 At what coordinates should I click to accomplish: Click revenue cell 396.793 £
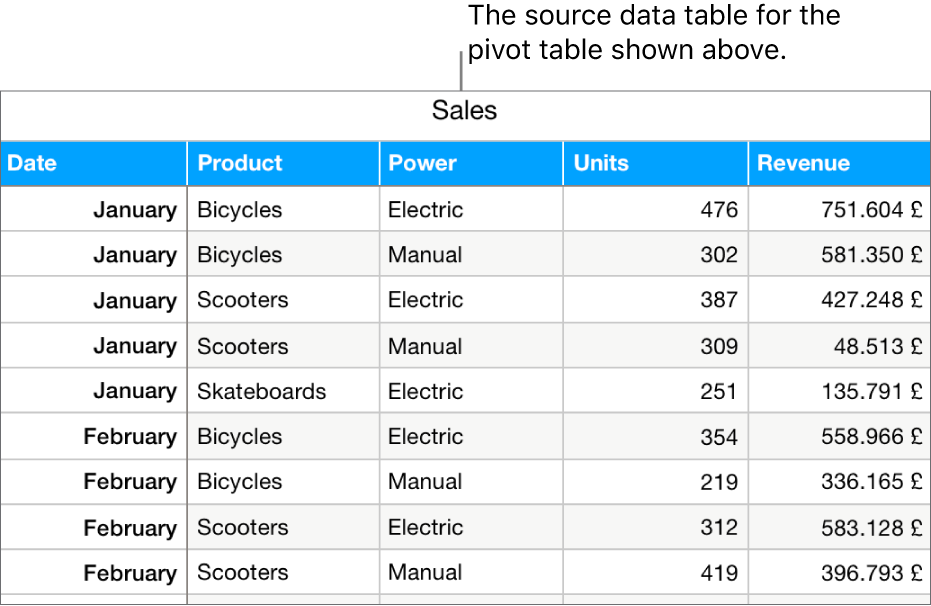[x=838, y=573]
